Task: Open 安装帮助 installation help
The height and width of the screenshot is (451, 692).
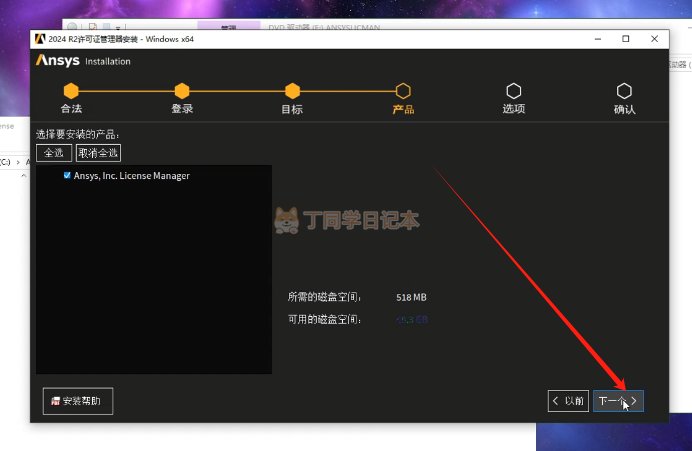Action: pyautogui.click(x=78, y=401)
